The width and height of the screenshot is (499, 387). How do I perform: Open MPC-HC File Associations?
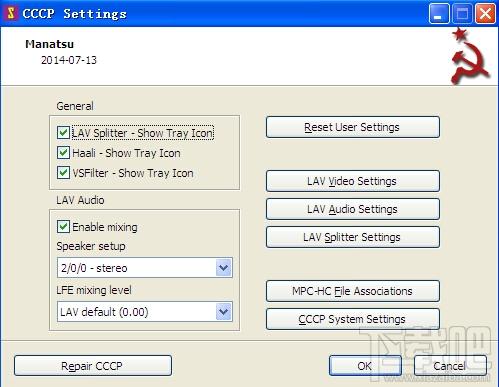[353, 291]
